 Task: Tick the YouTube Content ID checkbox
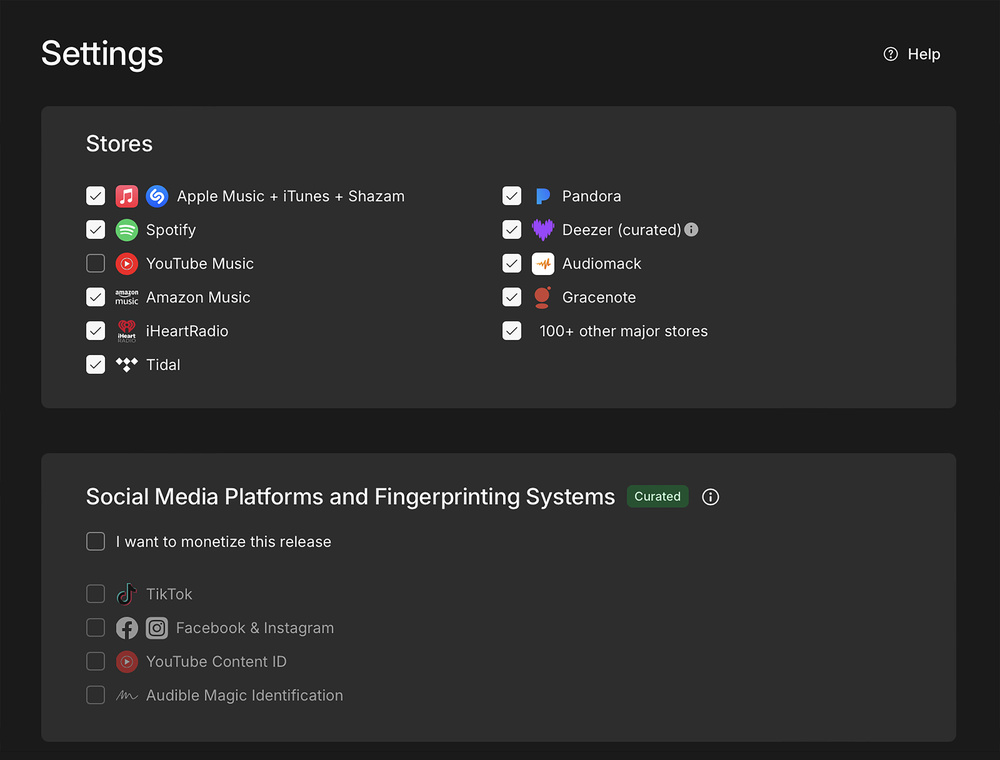point(96,662)
